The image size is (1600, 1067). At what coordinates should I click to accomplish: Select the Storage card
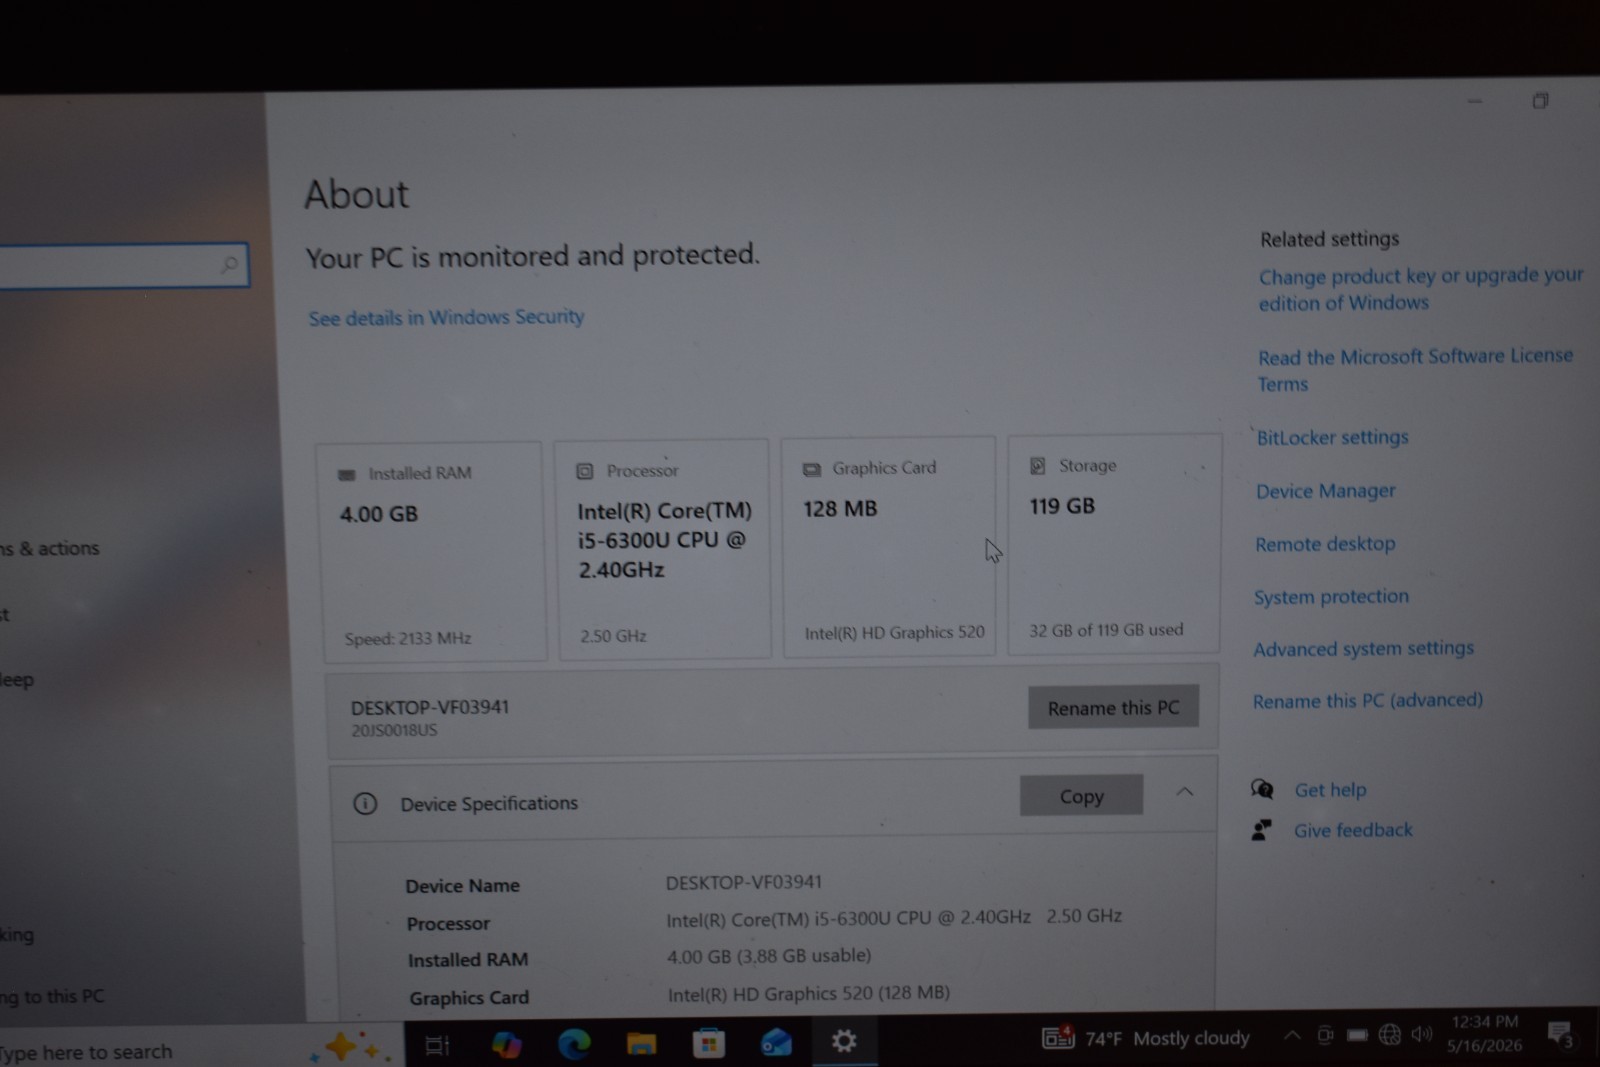pos(1114,545)
